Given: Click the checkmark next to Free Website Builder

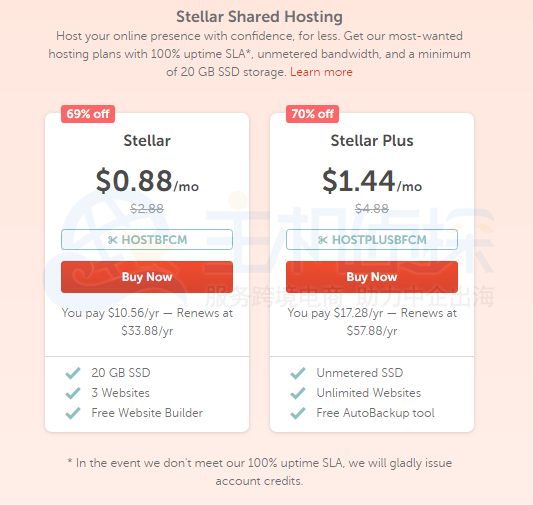Looking at the screenshot, I should click(x=73, y=413).
